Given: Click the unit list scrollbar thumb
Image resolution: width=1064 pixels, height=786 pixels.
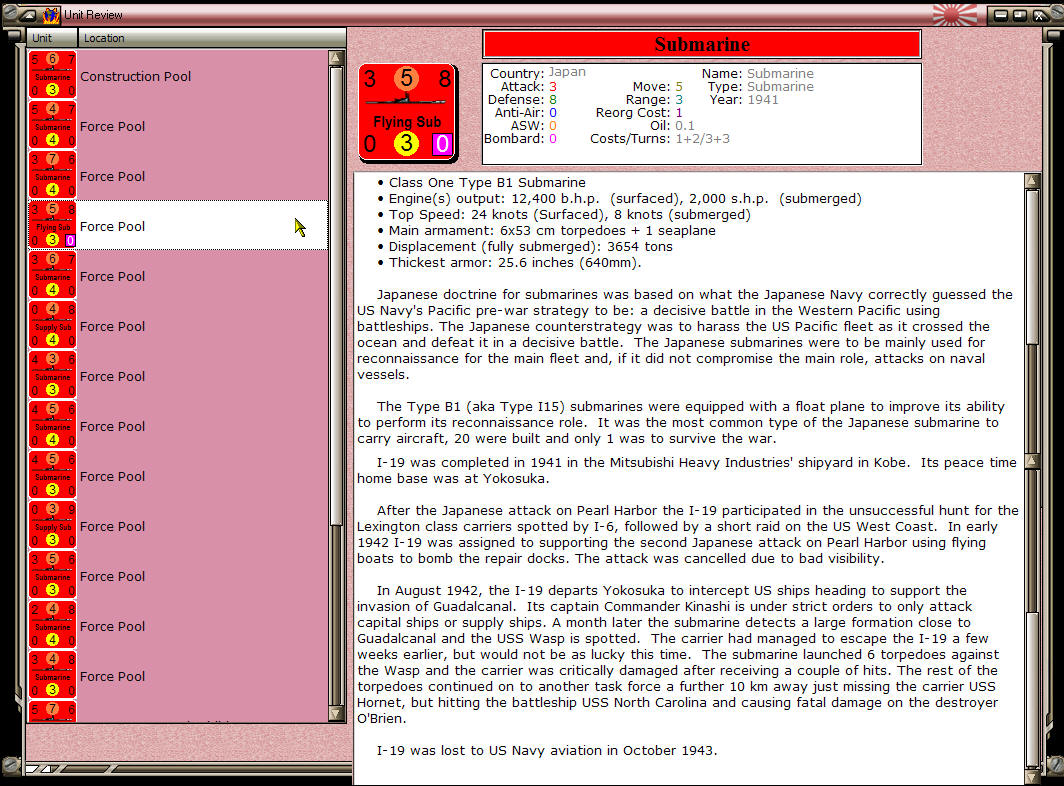Looking at the screenshot, I should tap(336, 295).
